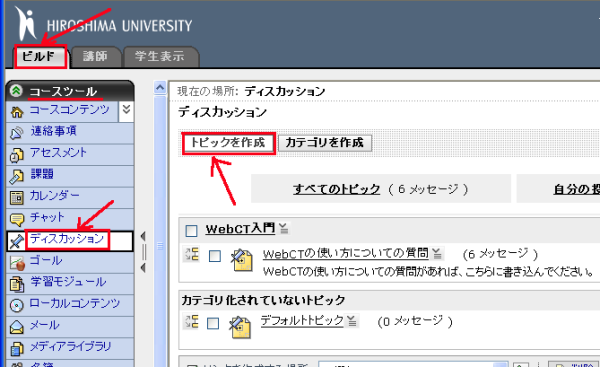Open ローカルコンテンツ tool
Viewport: 600px width, 367px height.
tap(75, 303)
